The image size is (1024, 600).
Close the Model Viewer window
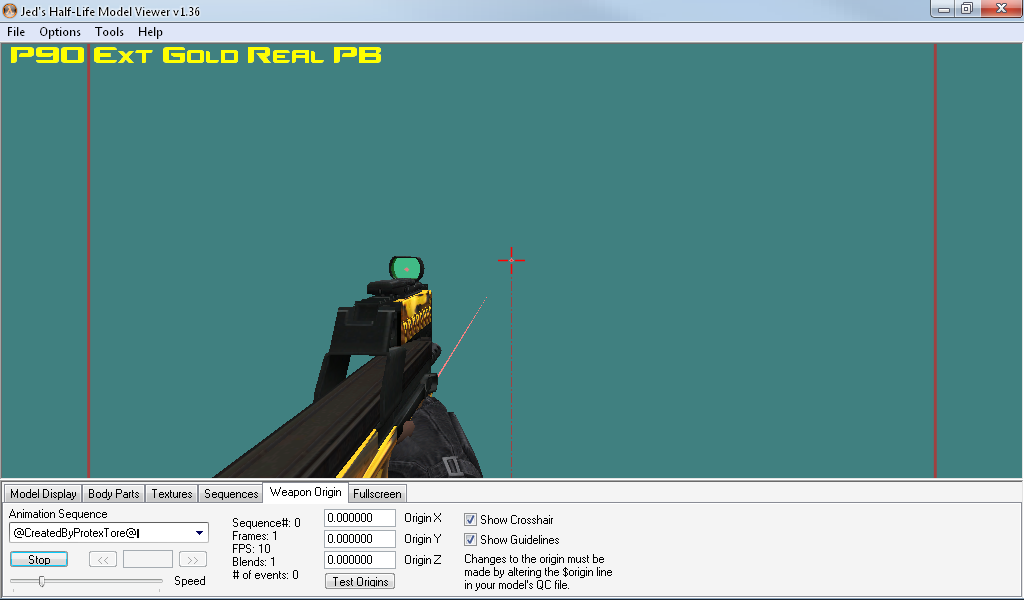(1000, 9)
